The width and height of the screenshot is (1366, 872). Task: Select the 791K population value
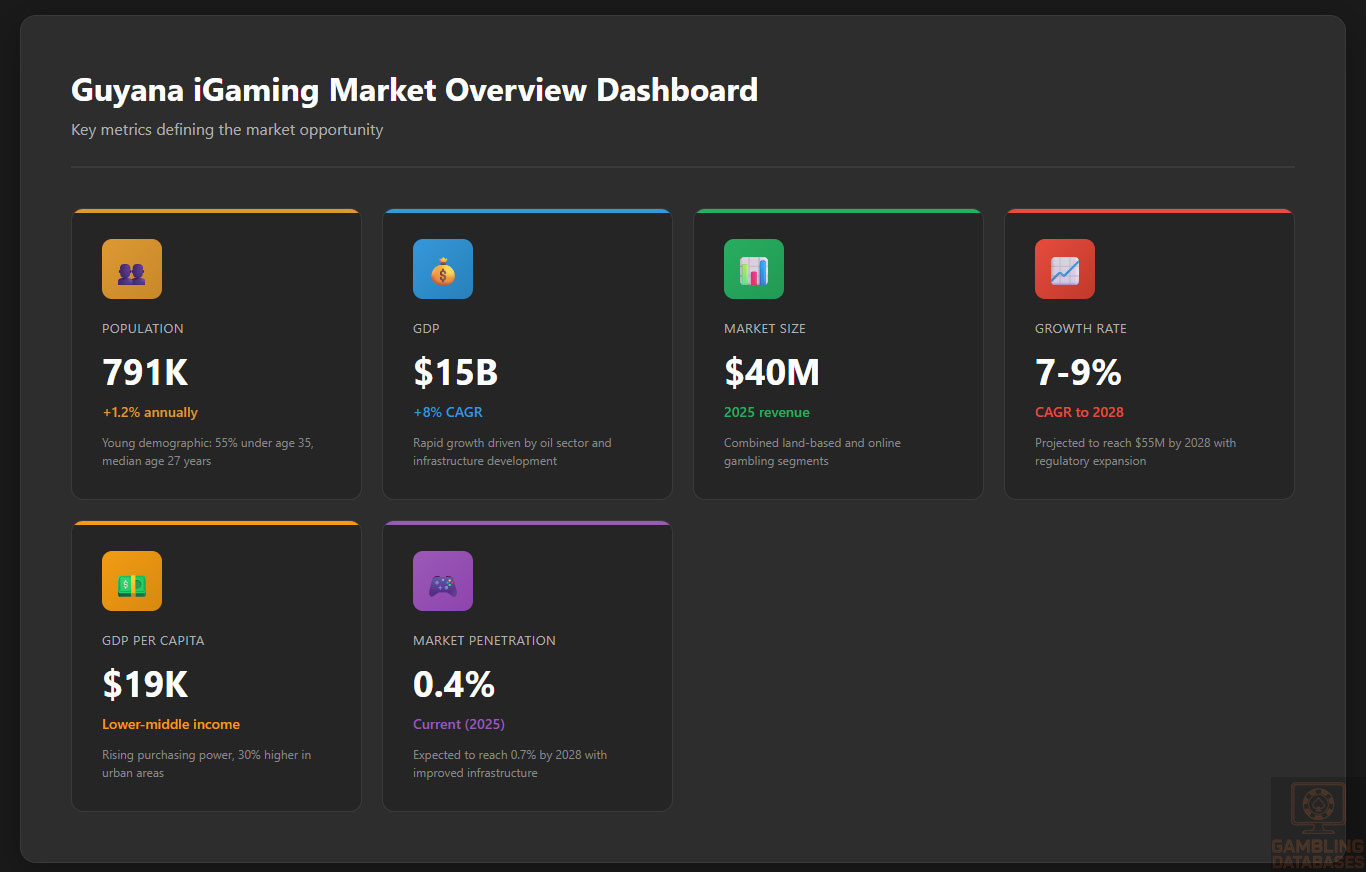[x=145, y=373]
